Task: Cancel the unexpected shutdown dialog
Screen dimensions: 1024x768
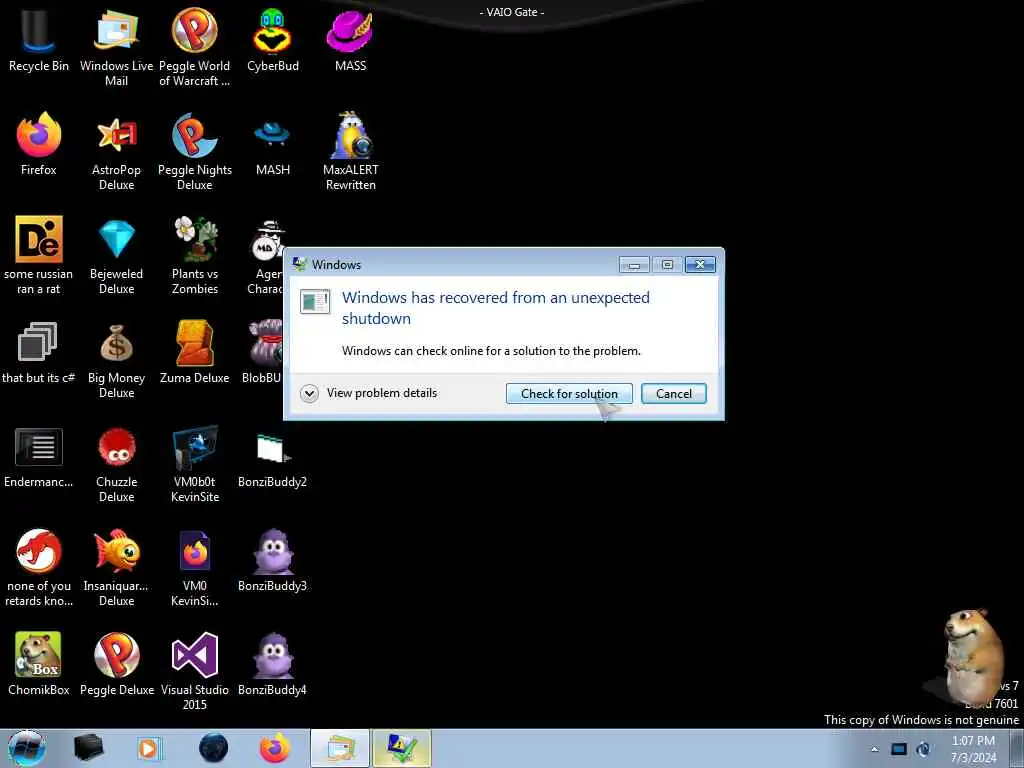Action: click(x=673, y=393)
